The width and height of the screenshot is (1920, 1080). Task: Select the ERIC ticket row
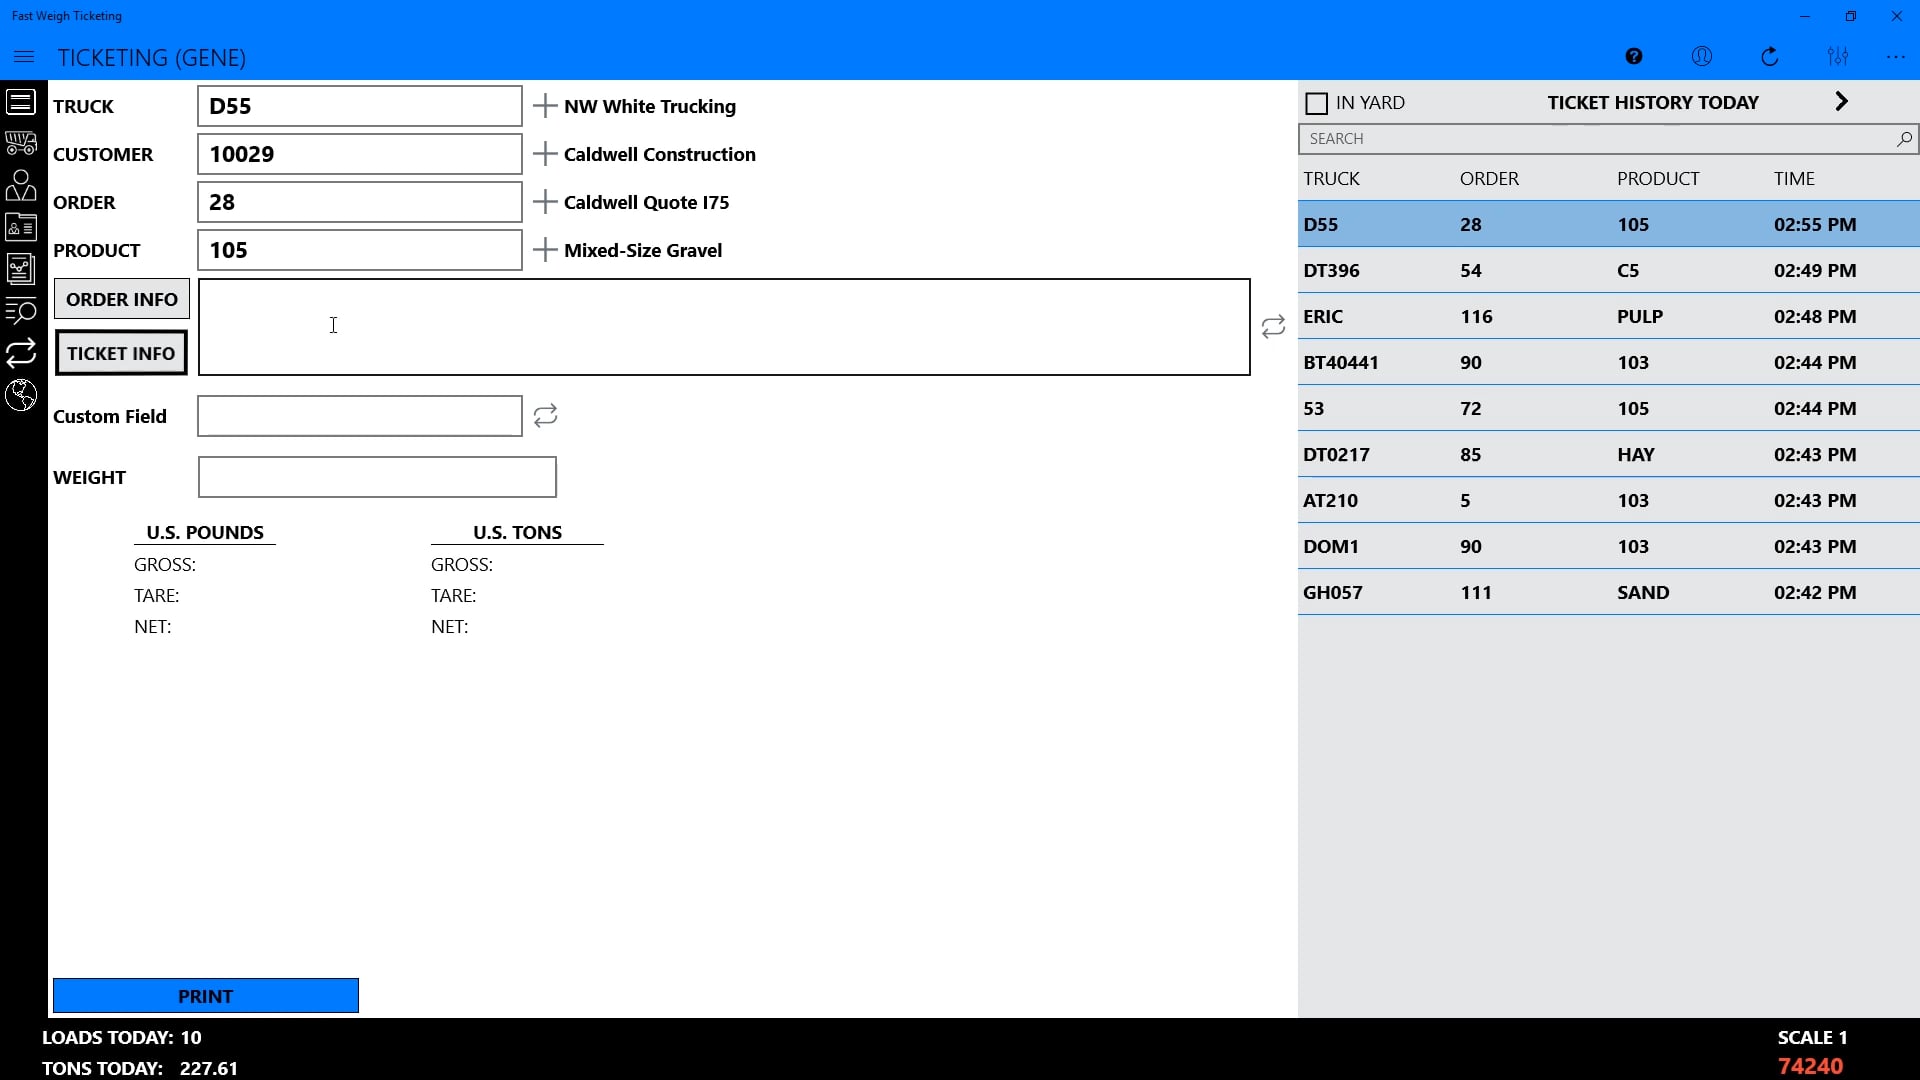tap(1608, 316)
